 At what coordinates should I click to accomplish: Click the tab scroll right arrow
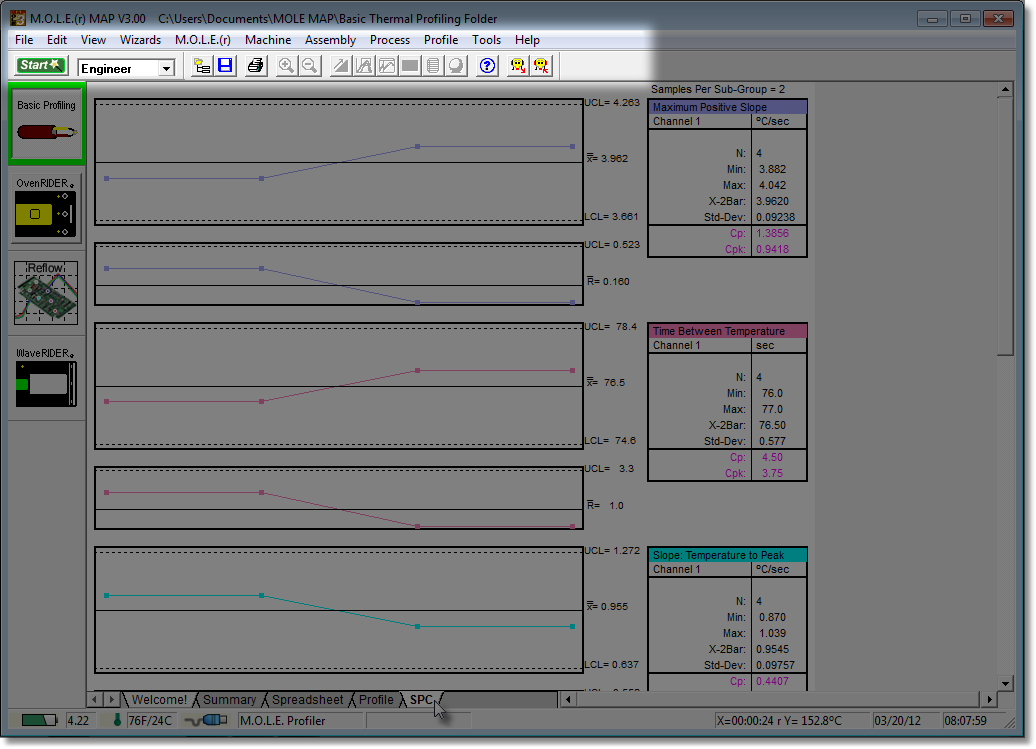pos(111,699)
